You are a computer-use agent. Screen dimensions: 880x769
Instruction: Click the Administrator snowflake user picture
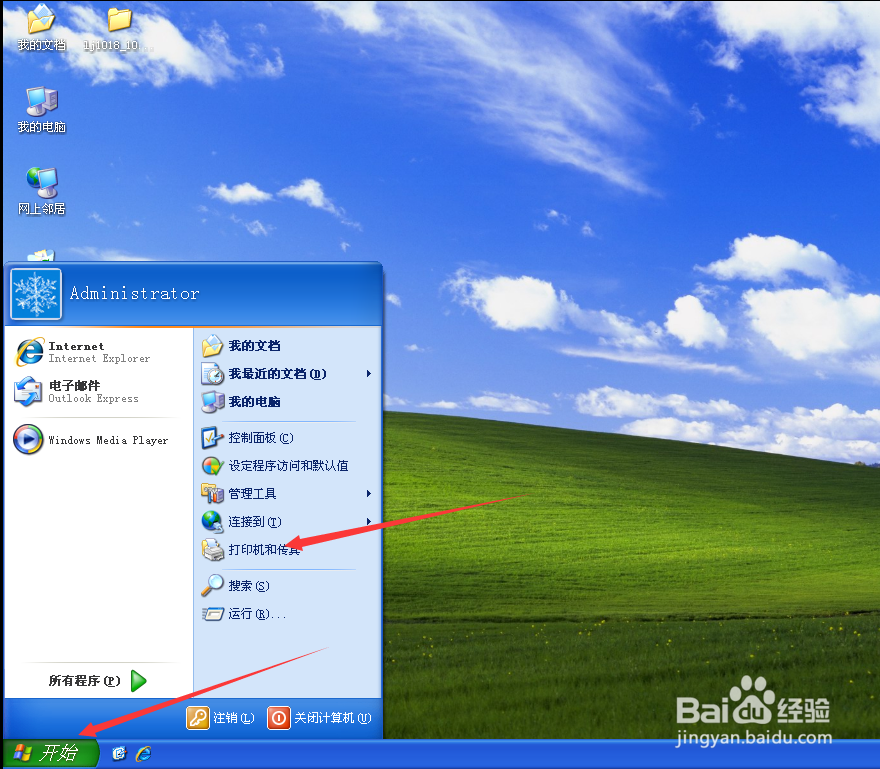pyautogui.click(x=36, y=294)
